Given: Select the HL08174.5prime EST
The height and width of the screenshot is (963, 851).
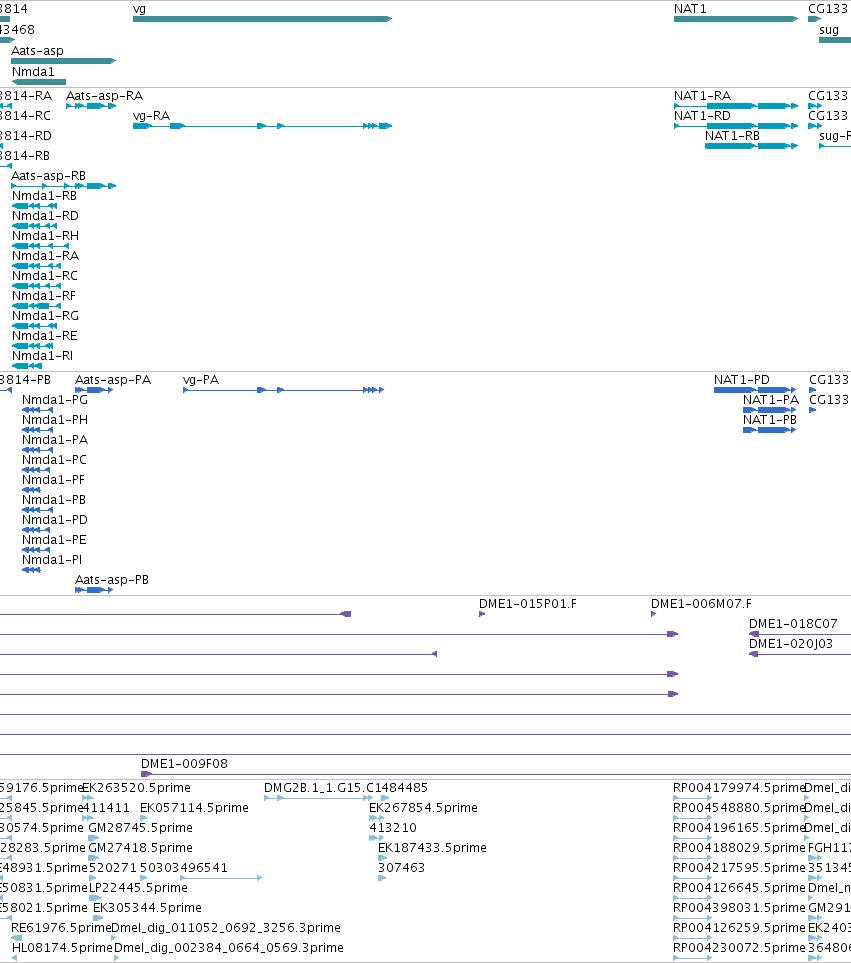Looking at the screenshot, I should [17, 957].
